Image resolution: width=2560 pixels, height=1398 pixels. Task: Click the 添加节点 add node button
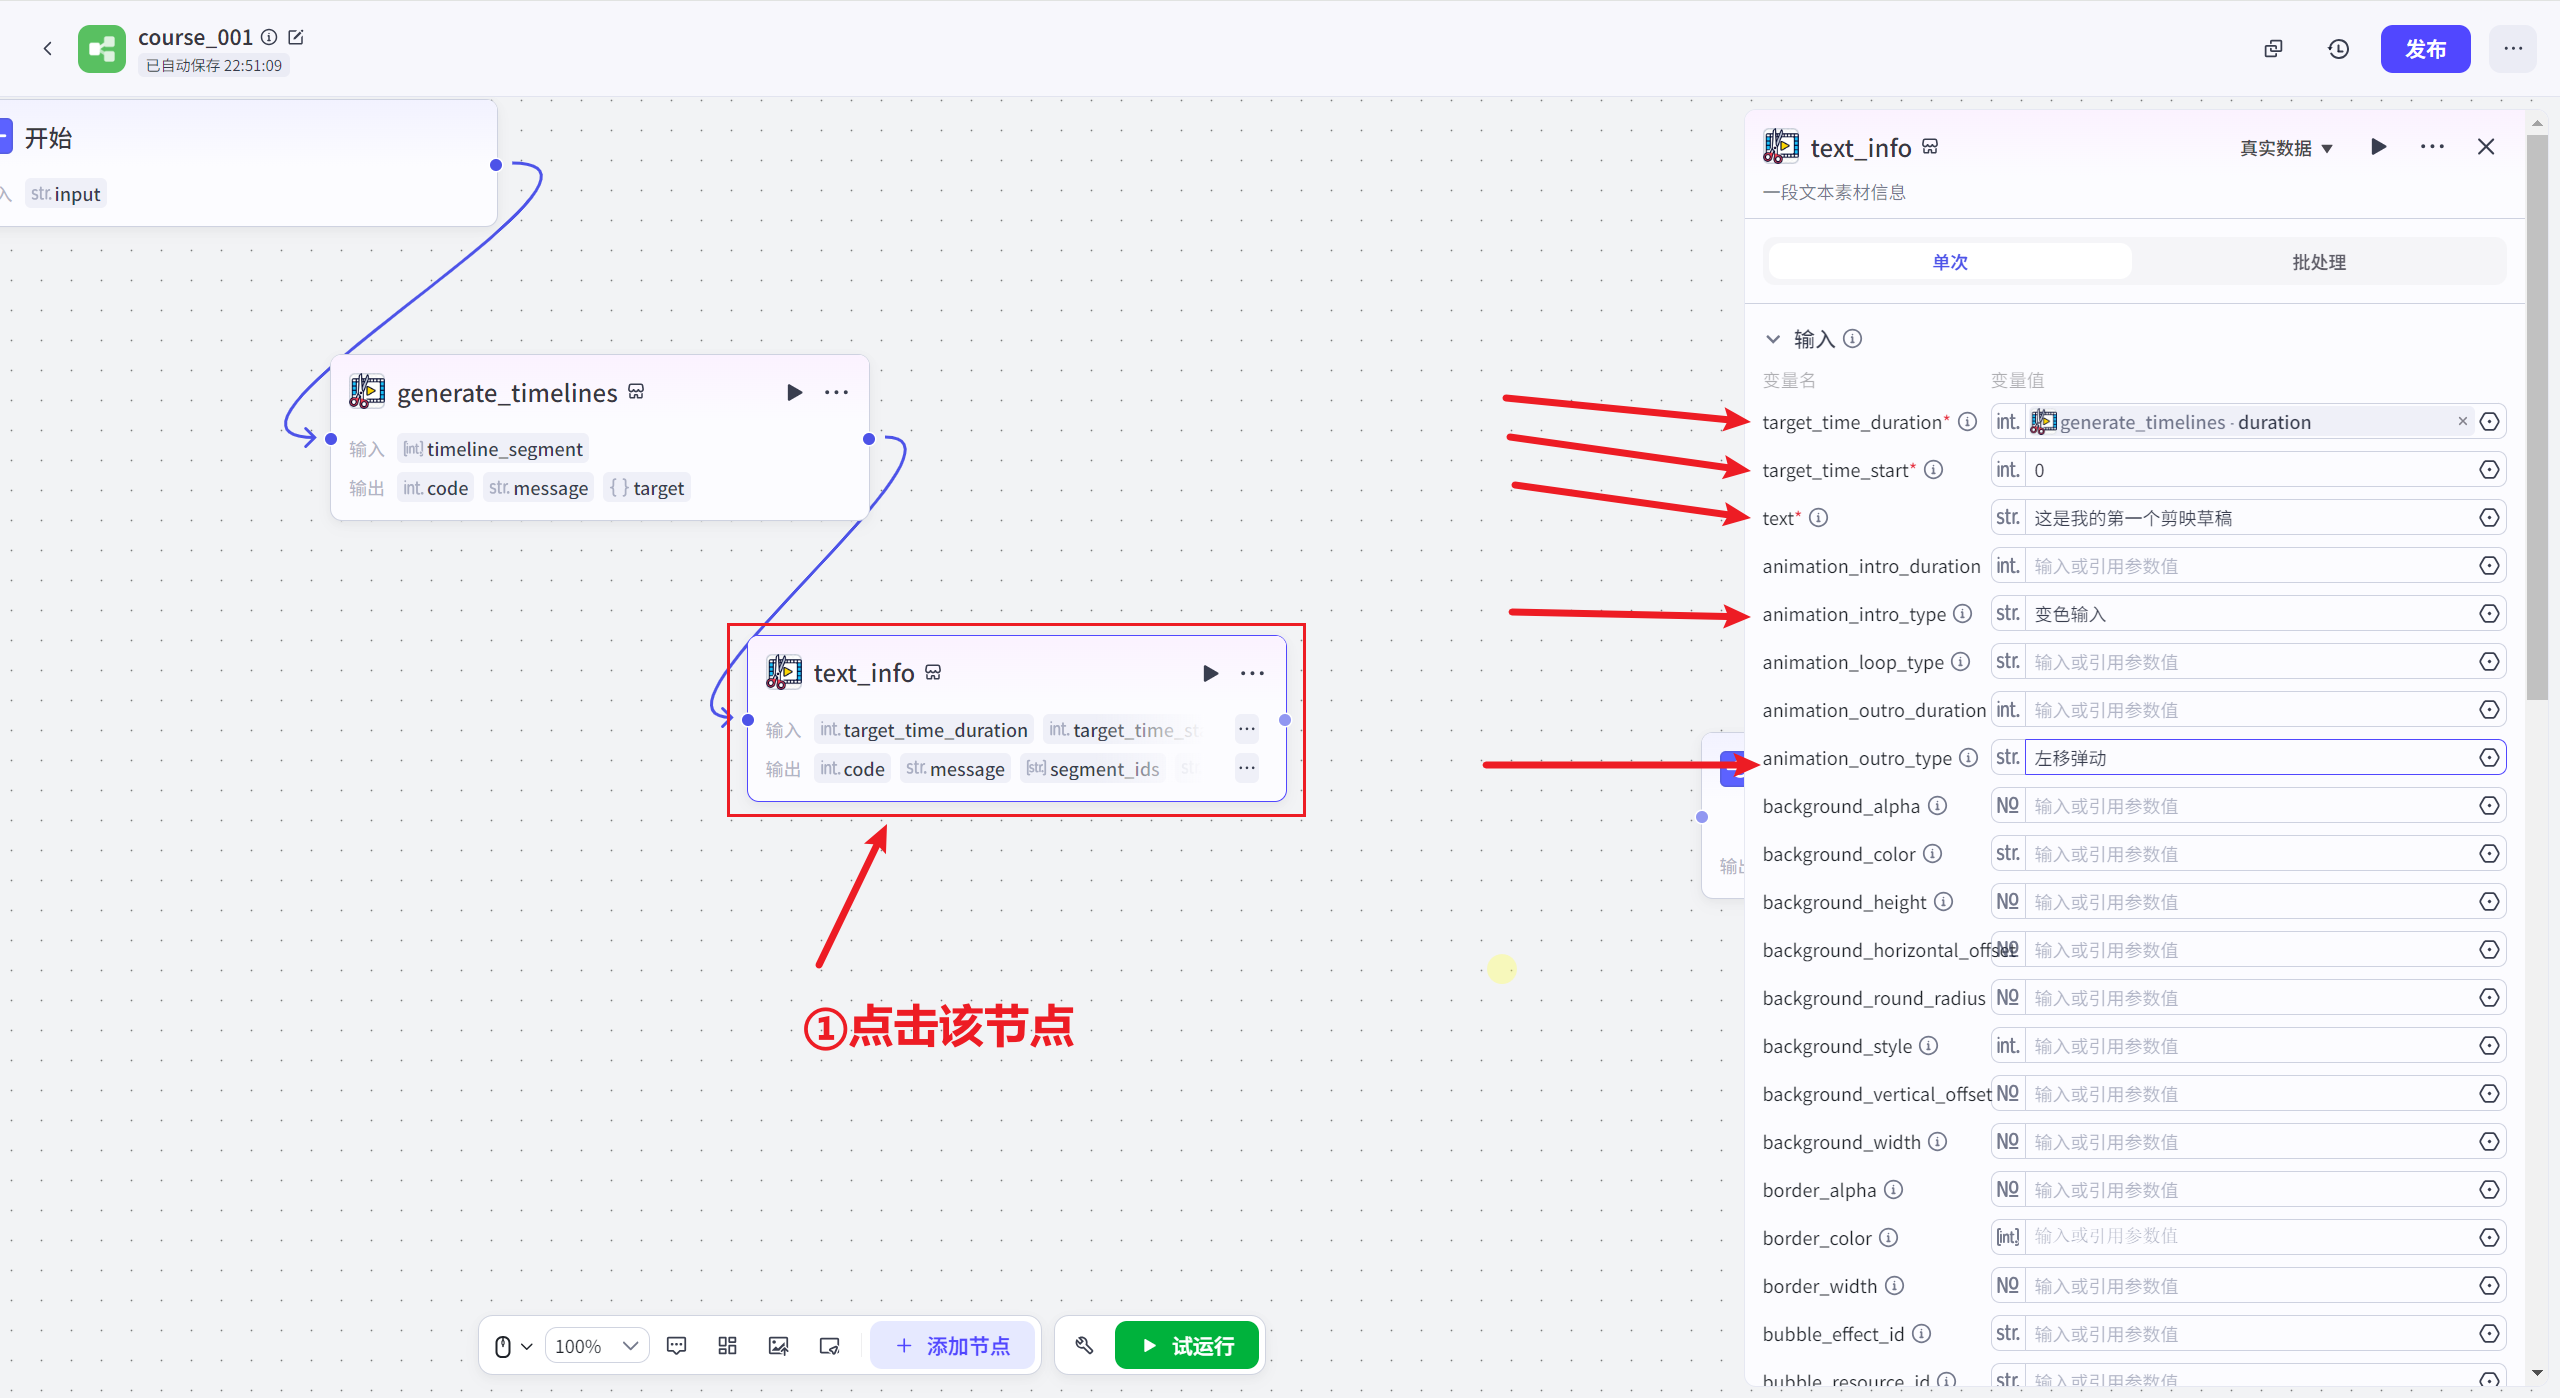coord(953,1346)
